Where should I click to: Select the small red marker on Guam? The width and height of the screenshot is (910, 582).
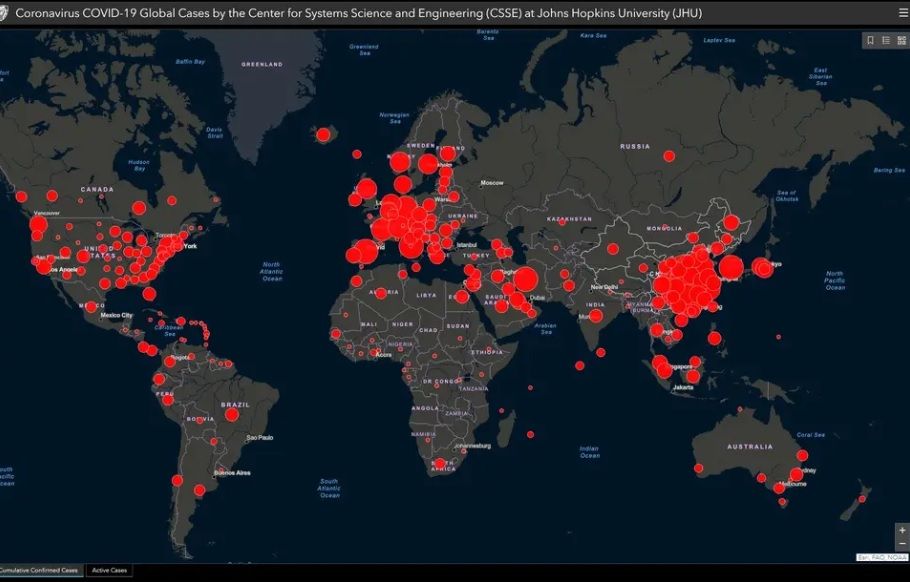tap(778, 337)
